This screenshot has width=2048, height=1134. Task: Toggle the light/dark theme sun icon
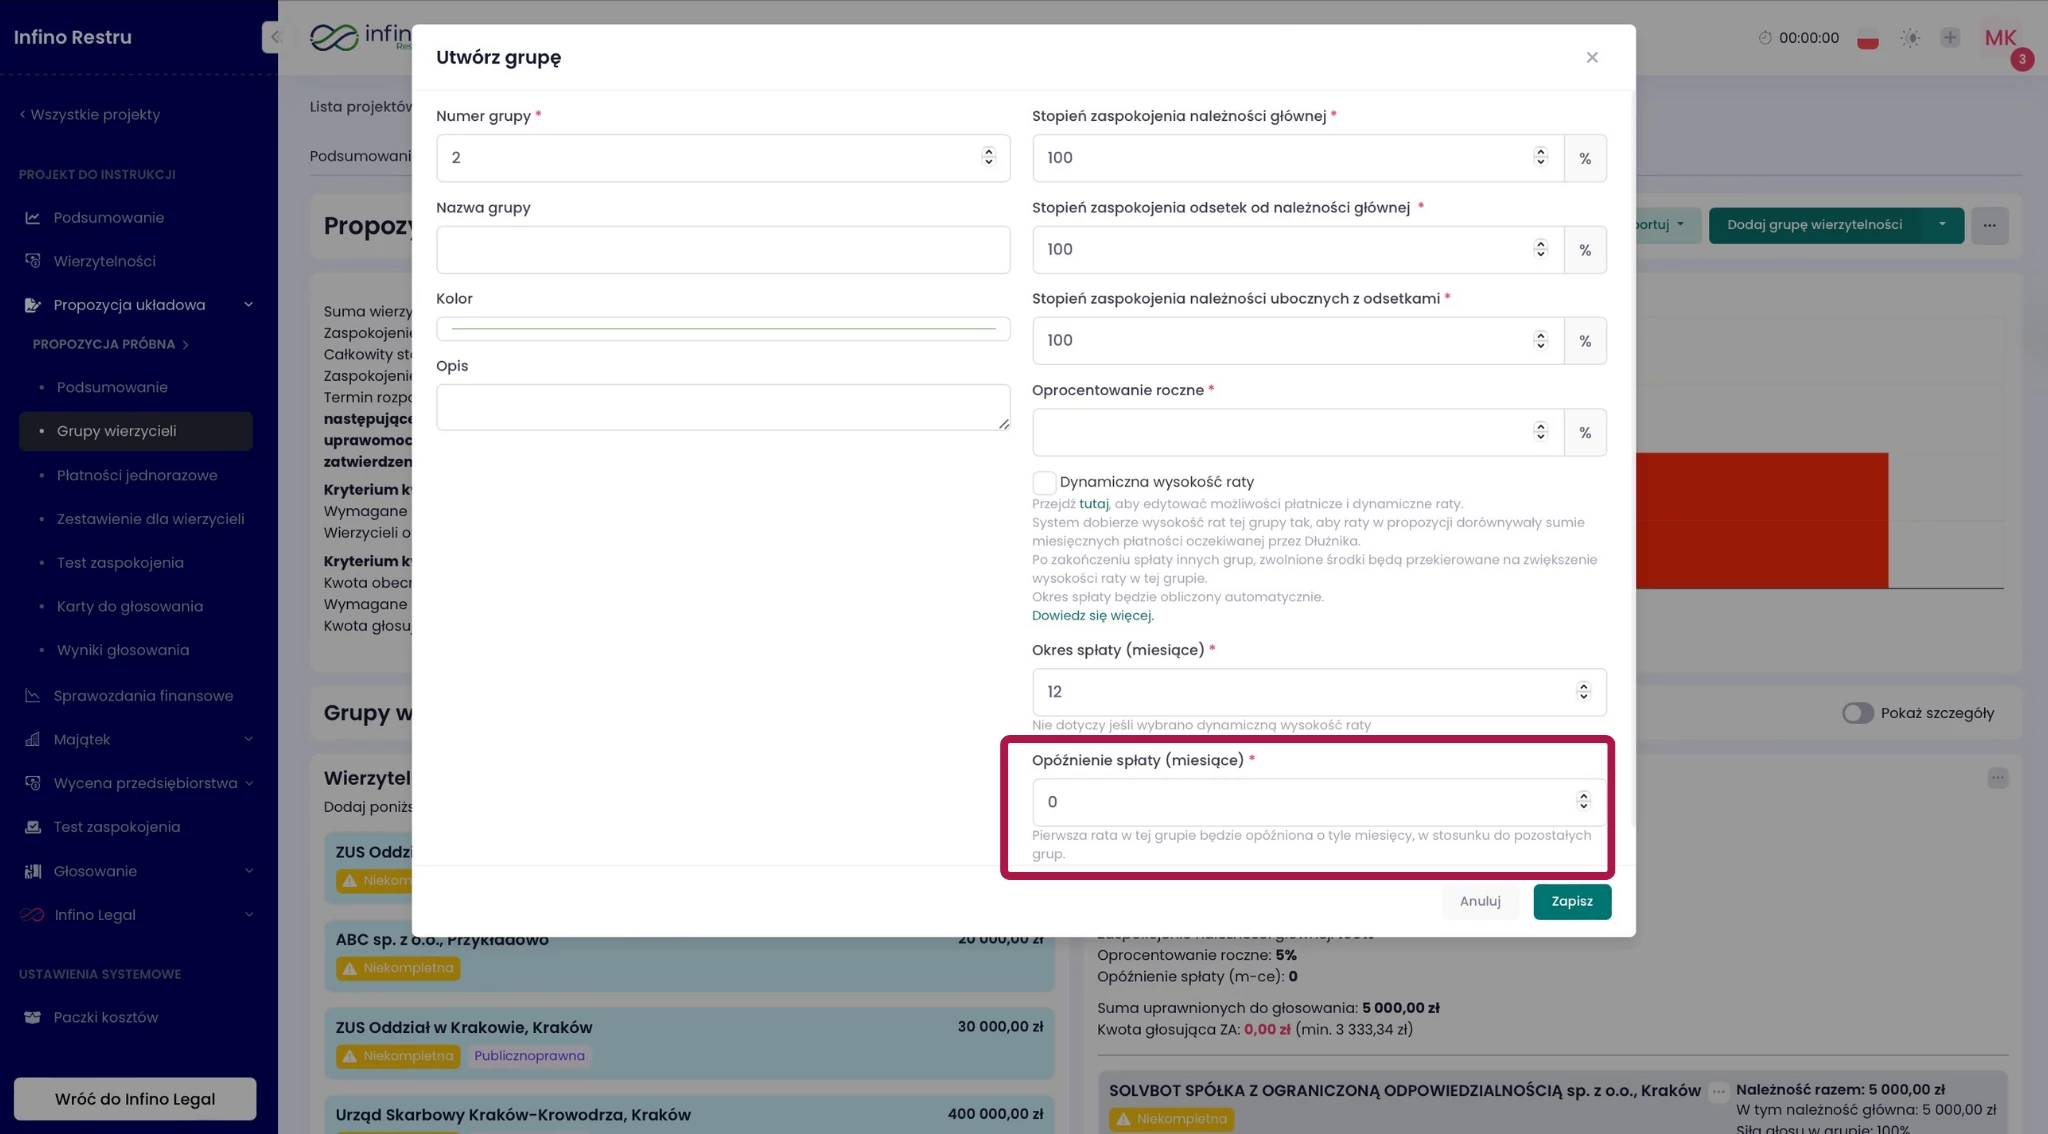pyautogui.click(x=1910, y=38)
